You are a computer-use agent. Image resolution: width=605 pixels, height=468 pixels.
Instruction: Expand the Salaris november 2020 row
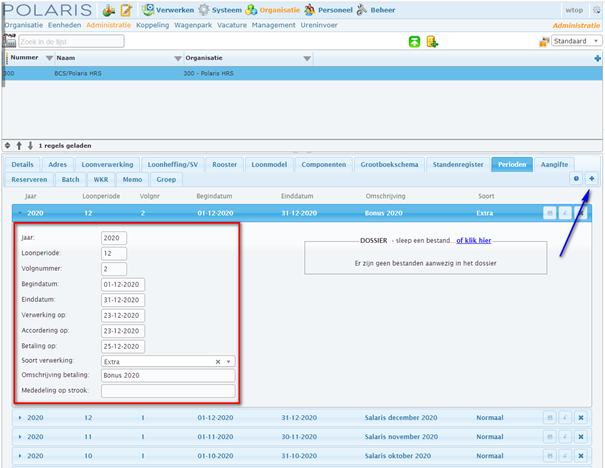(x=20, y=437)
